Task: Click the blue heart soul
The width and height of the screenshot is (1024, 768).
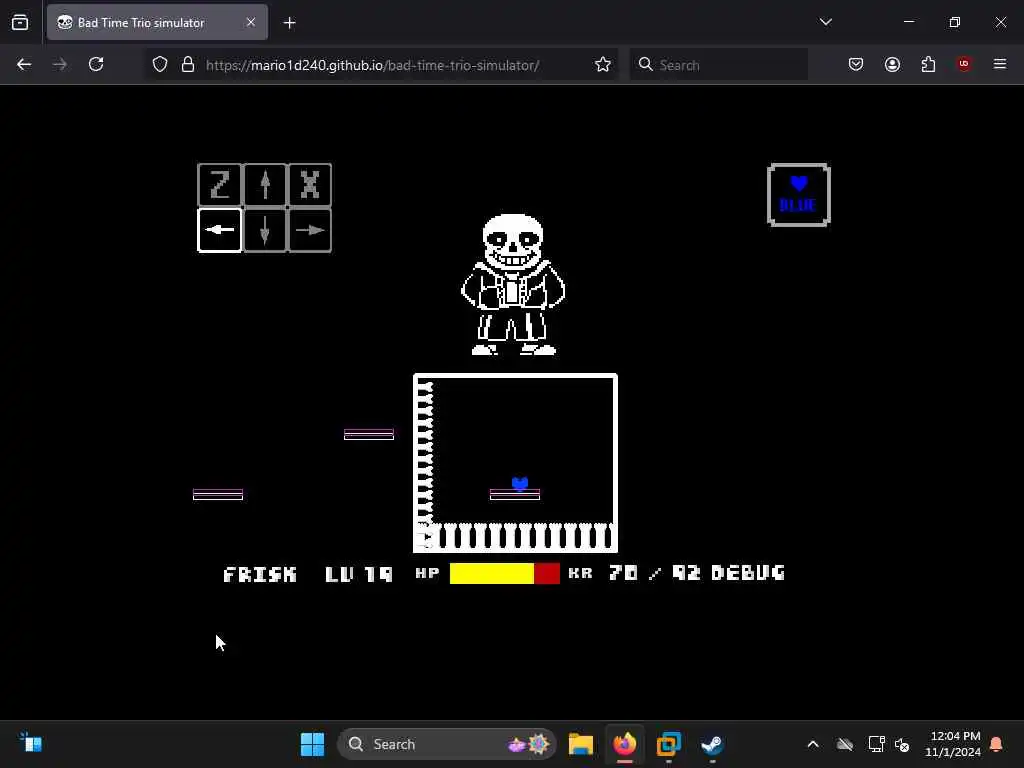Action: tap(520, 483)
